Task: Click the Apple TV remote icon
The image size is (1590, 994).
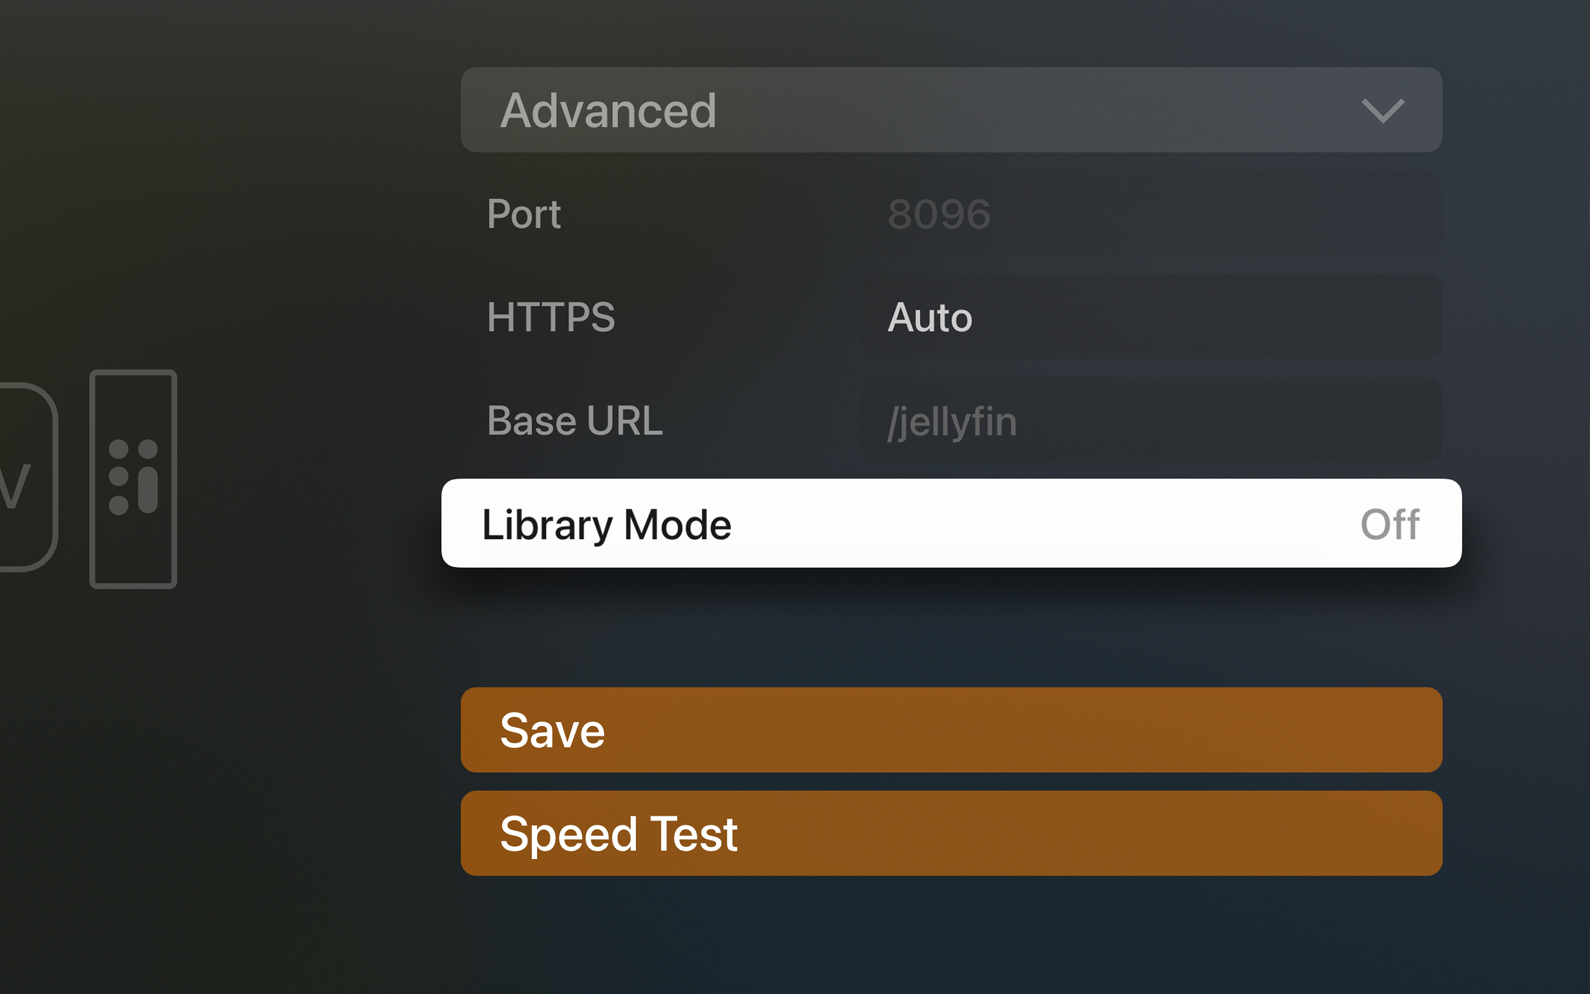Action: tap(133, 480)
